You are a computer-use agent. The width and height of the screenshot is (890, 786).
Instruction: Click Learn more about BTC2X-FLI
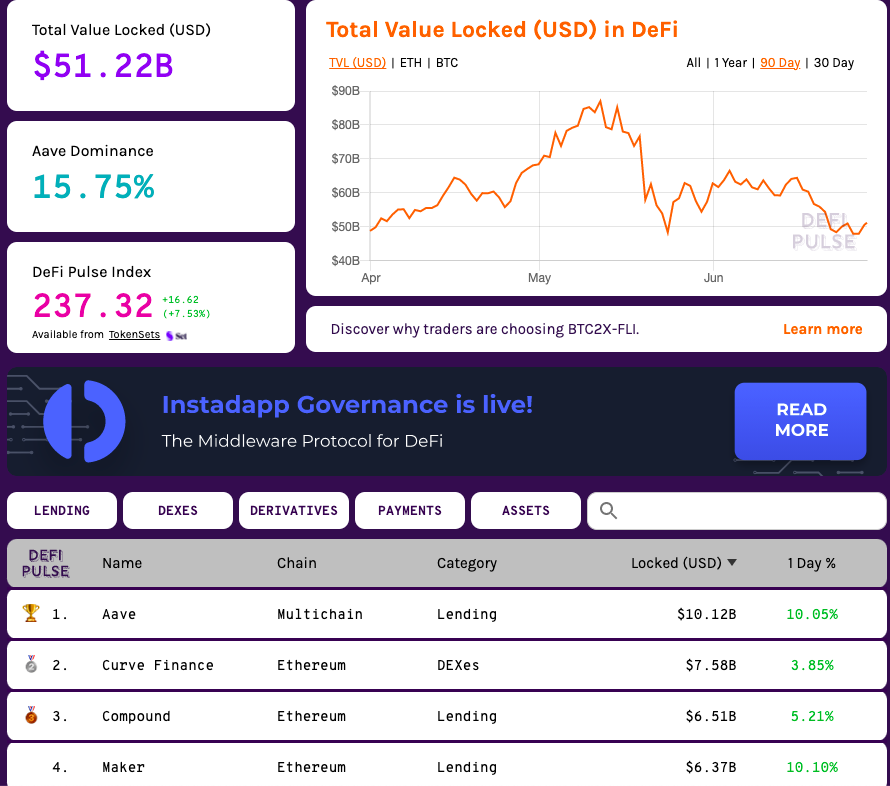coord(822,328)
